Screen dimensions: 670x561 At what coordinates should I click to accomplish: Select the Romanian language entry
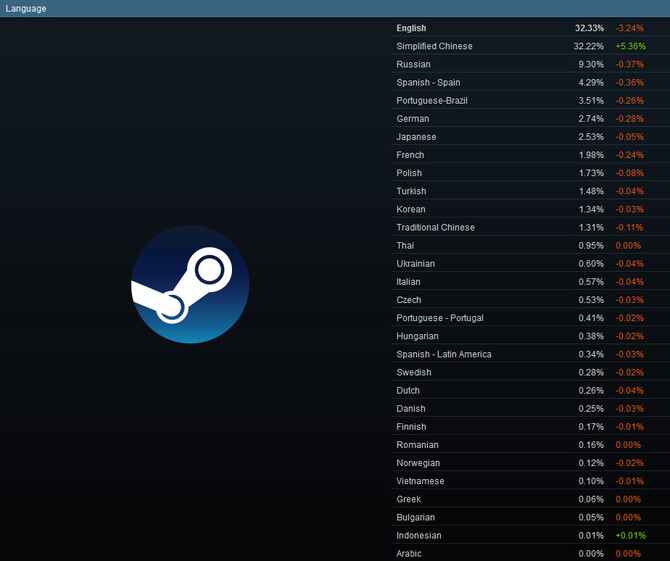pyautogui.click(x=530, y=445)
